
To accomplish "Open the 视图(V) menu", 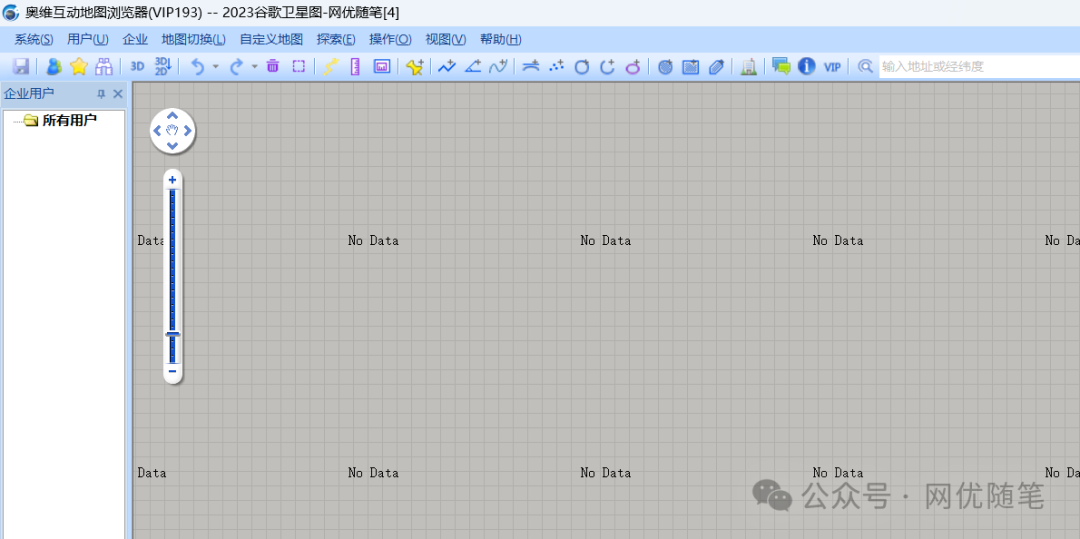I will [446, 39].
